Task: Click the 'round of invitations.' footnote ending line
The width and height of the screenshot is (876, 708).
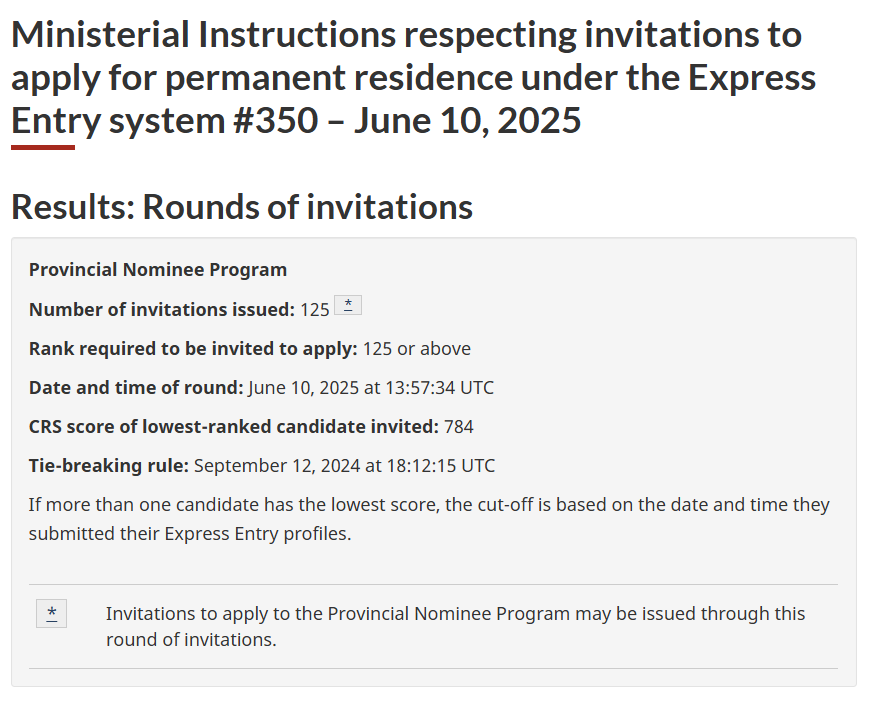Action: (191, 639)
